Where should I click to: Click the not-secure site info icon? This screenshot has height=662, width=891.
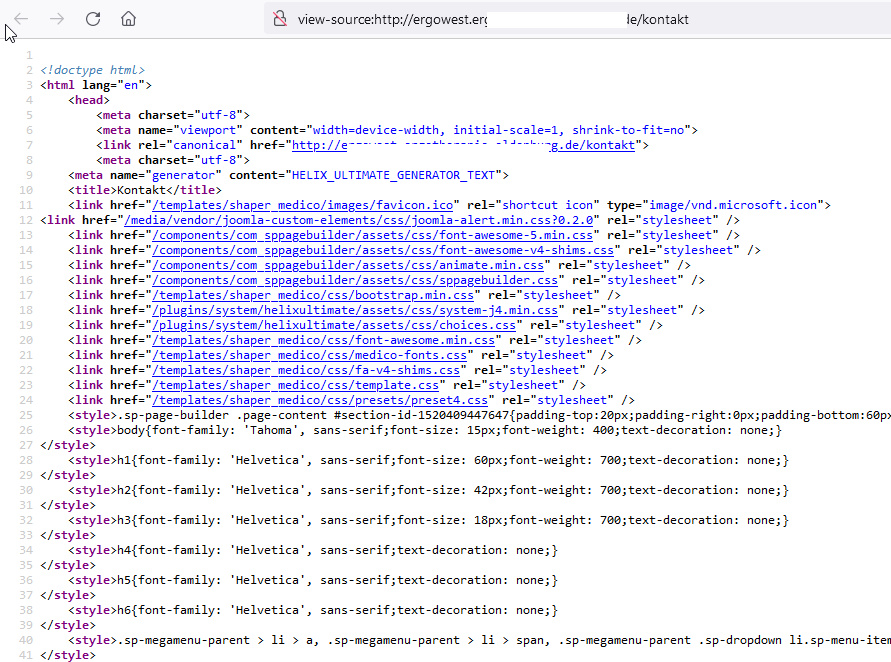coord(280,19)
